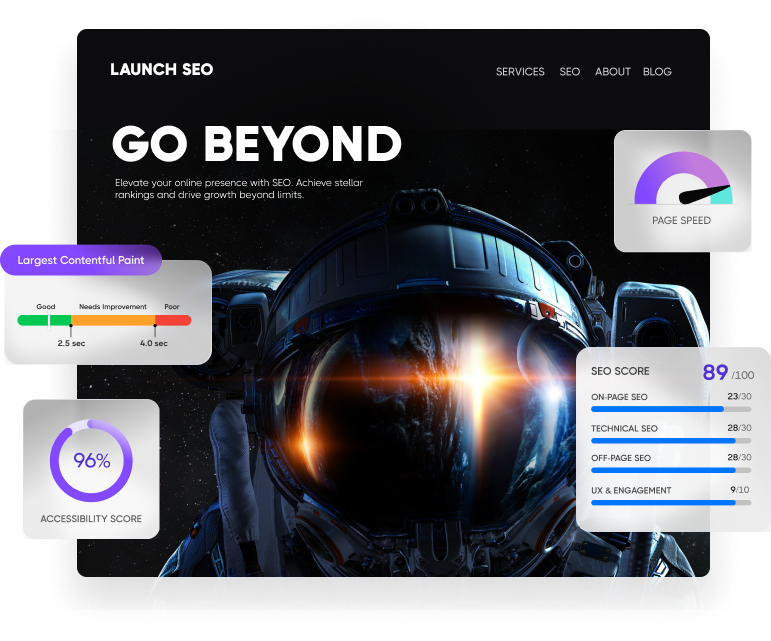Click the page speed gauge dial
This screenshot has width=771, height=641.
point(683,178)
